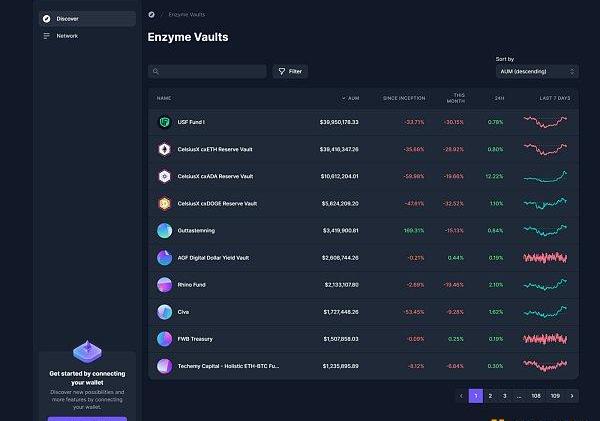Viewport: 600px width, 421px height.
Task: Click the USF Fund I vault icon
Action: [165, 122]
